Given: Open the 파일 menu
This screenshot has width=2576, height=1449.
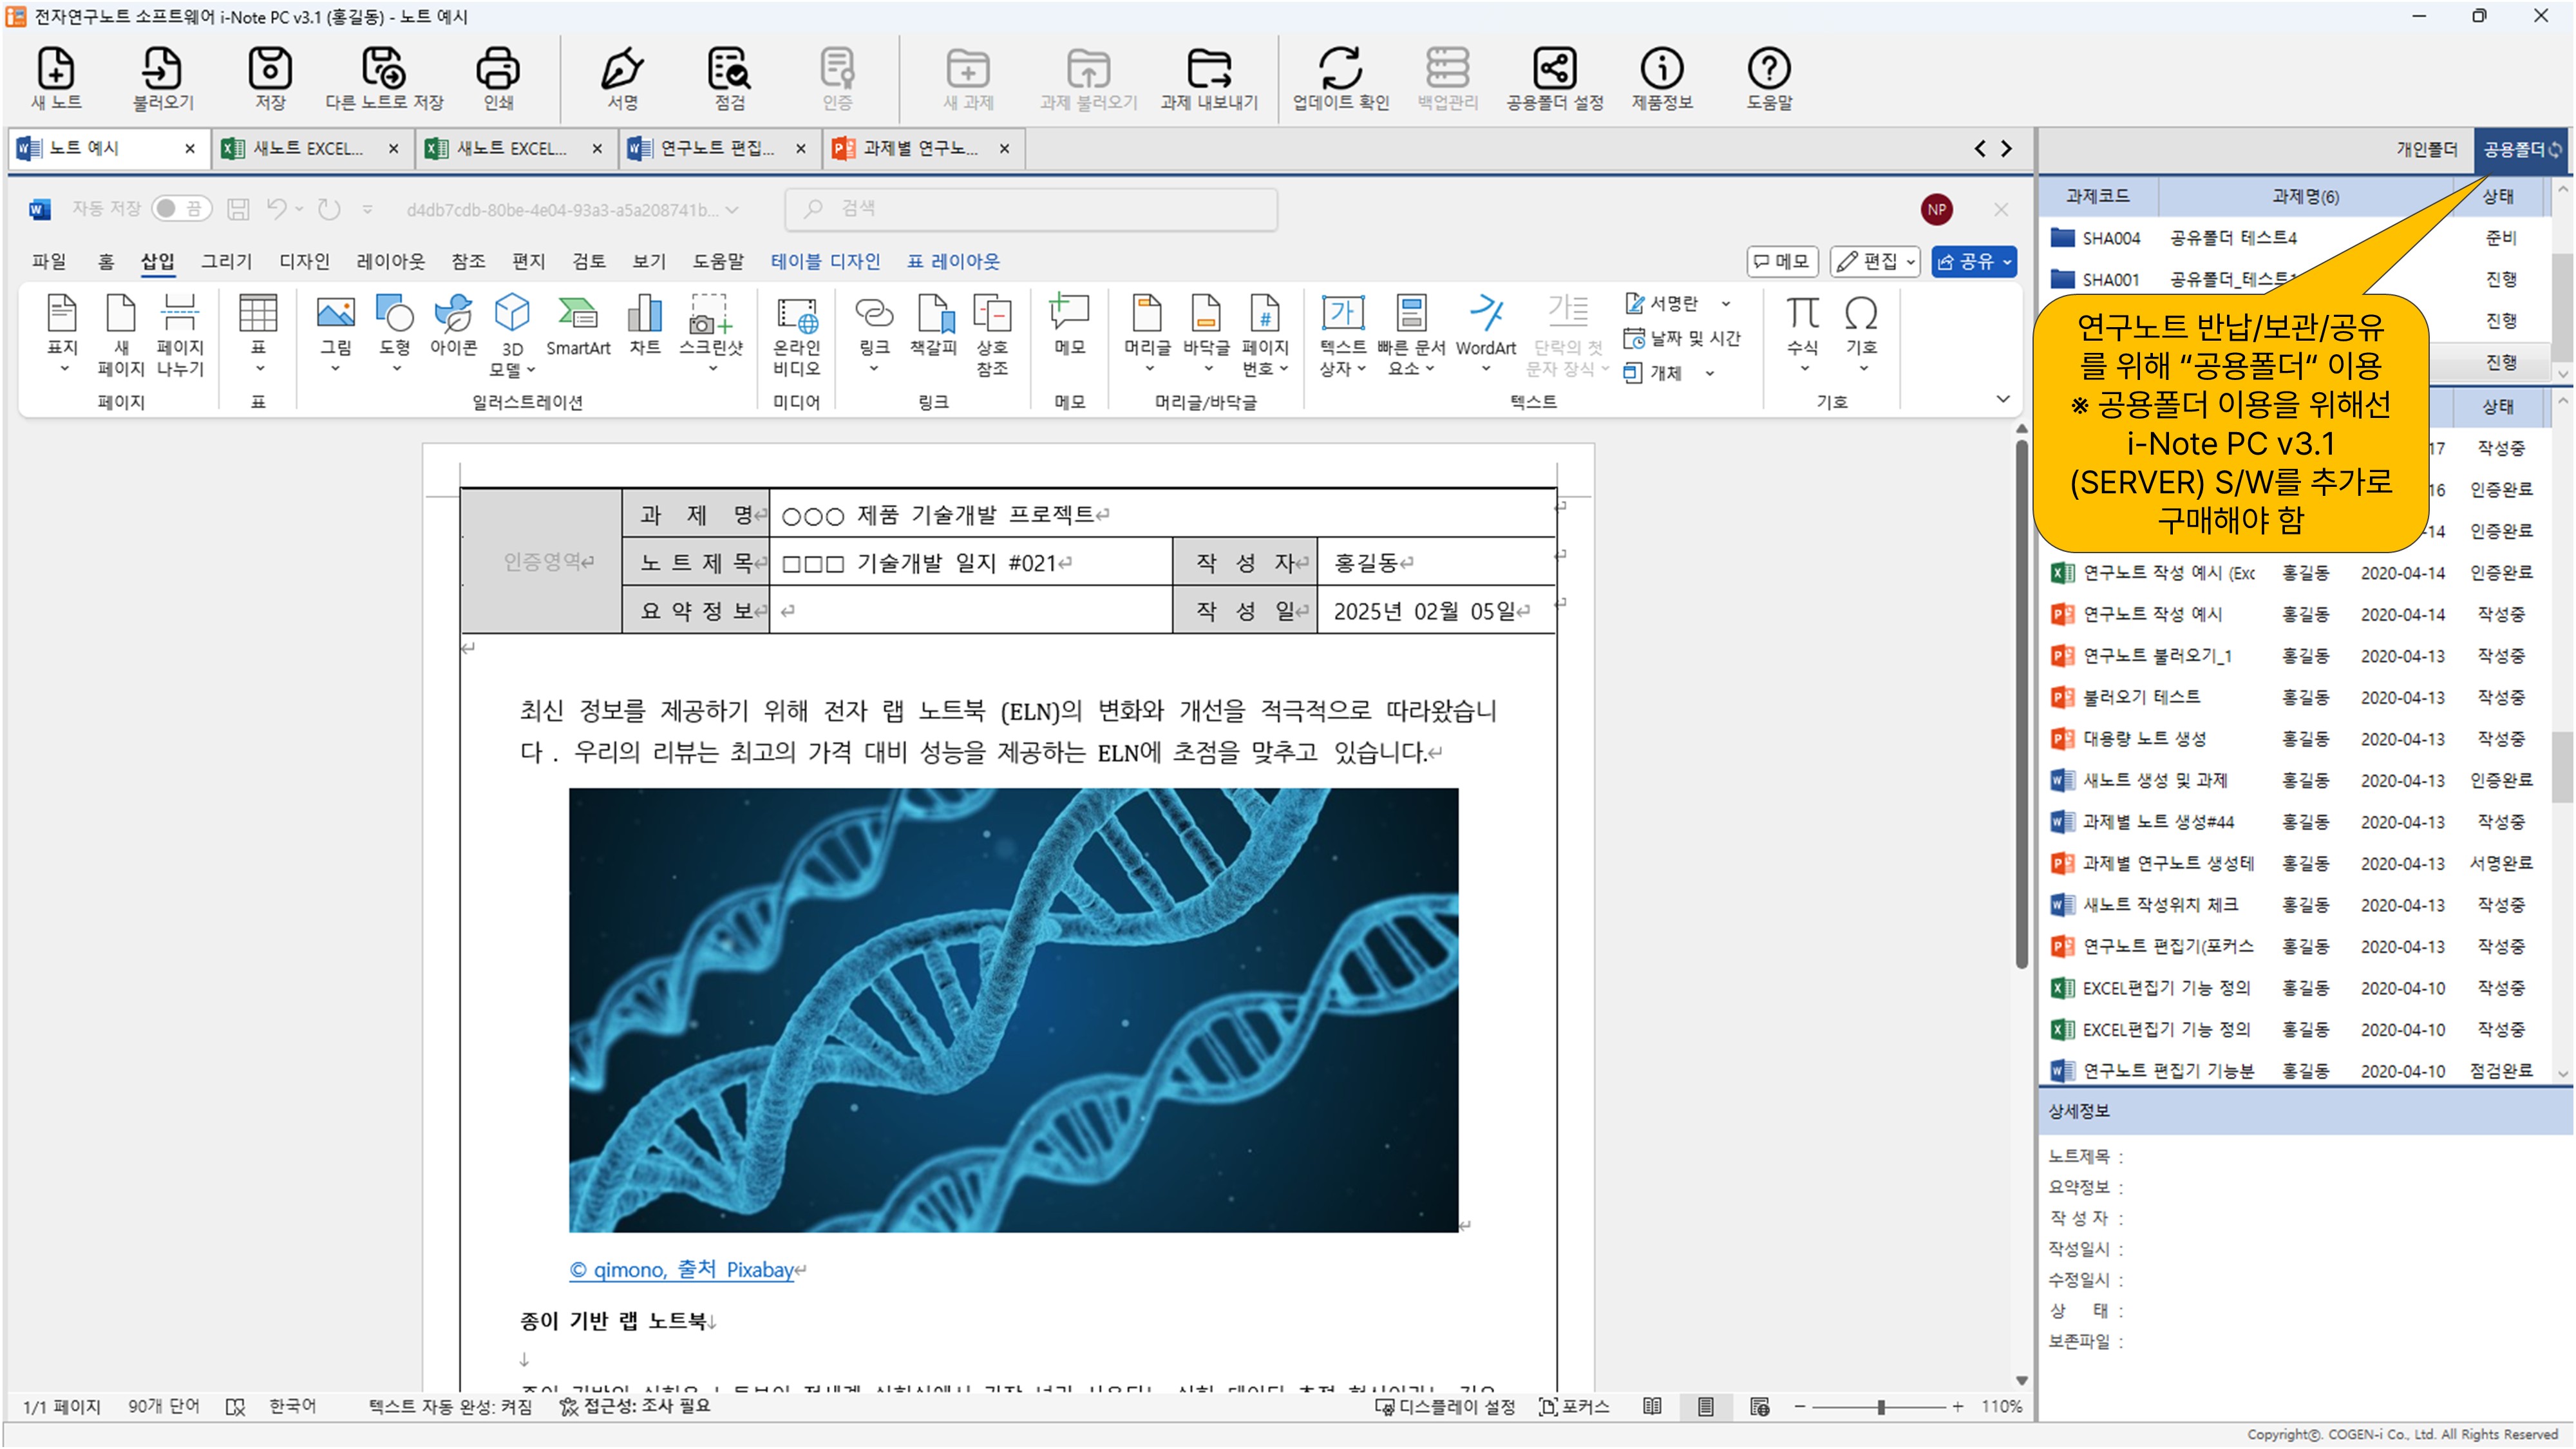Looking at the screenshot, I should [49, 262].
